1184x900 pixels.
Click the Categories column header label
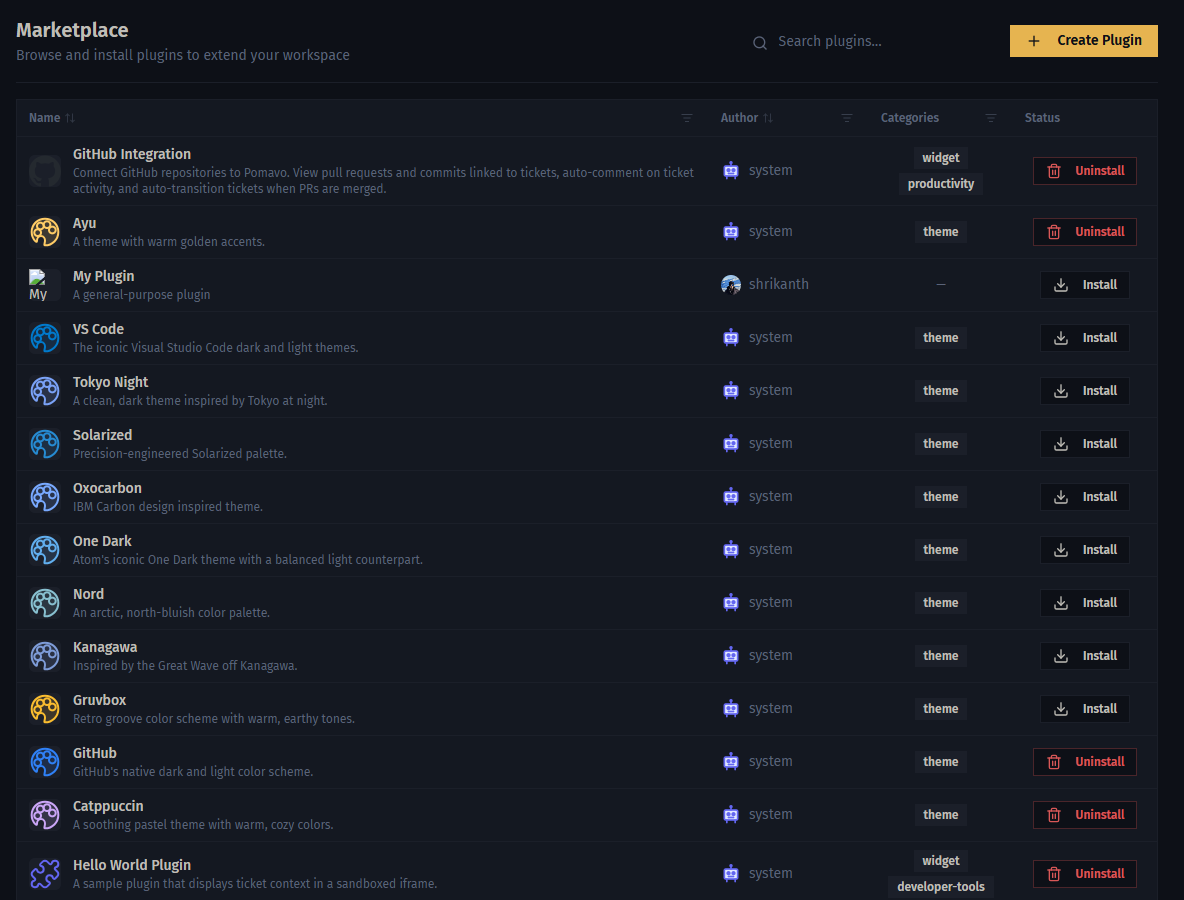click(909, 118)
